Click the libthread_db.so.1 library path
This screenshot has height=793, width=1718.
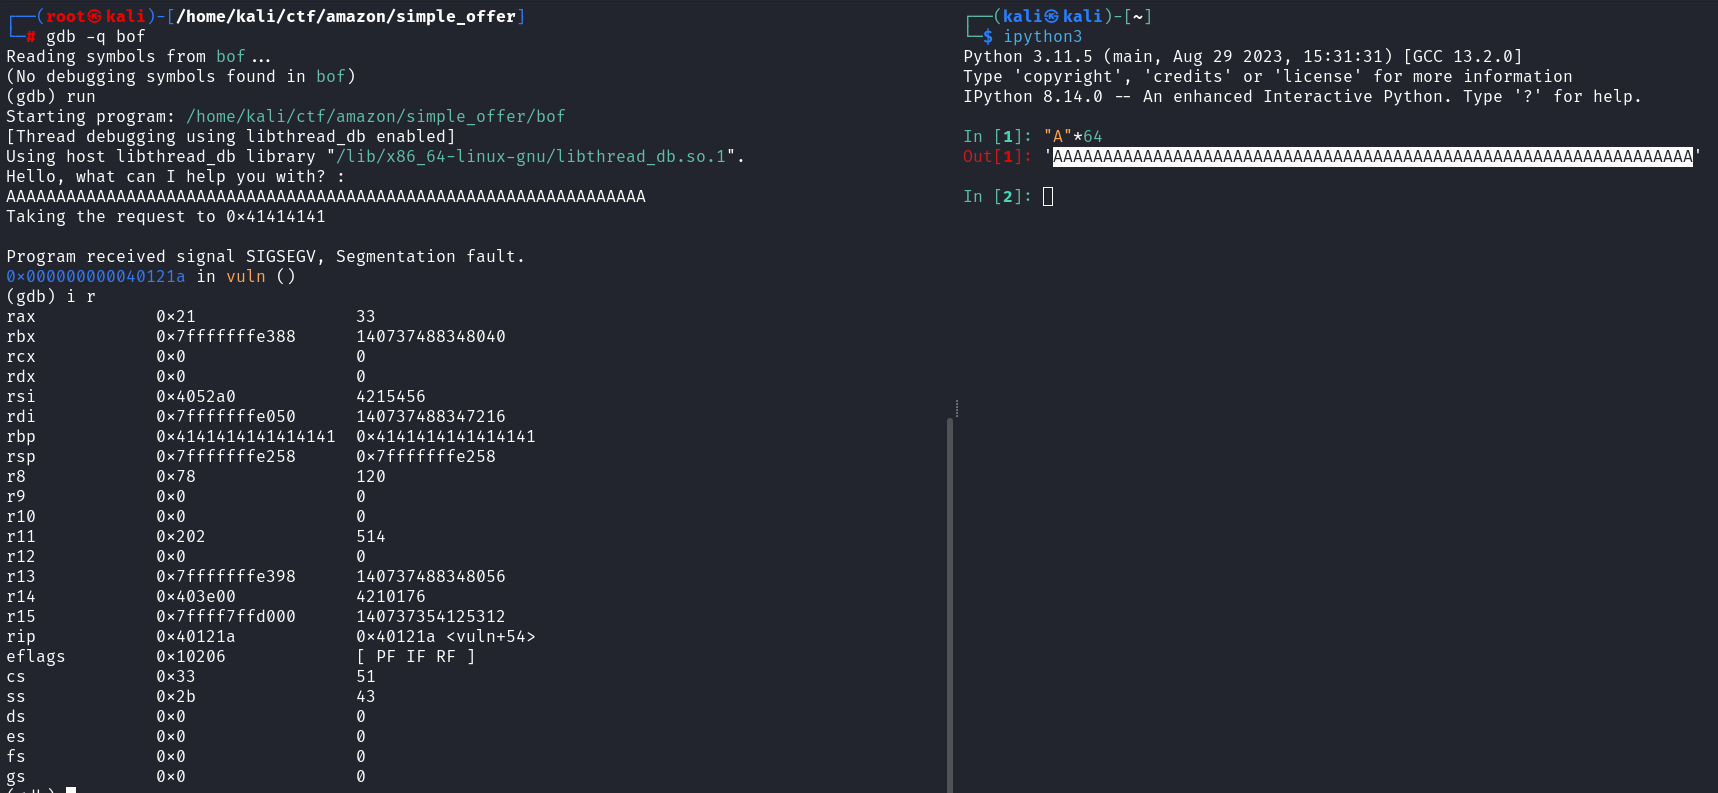coord(531,157)
